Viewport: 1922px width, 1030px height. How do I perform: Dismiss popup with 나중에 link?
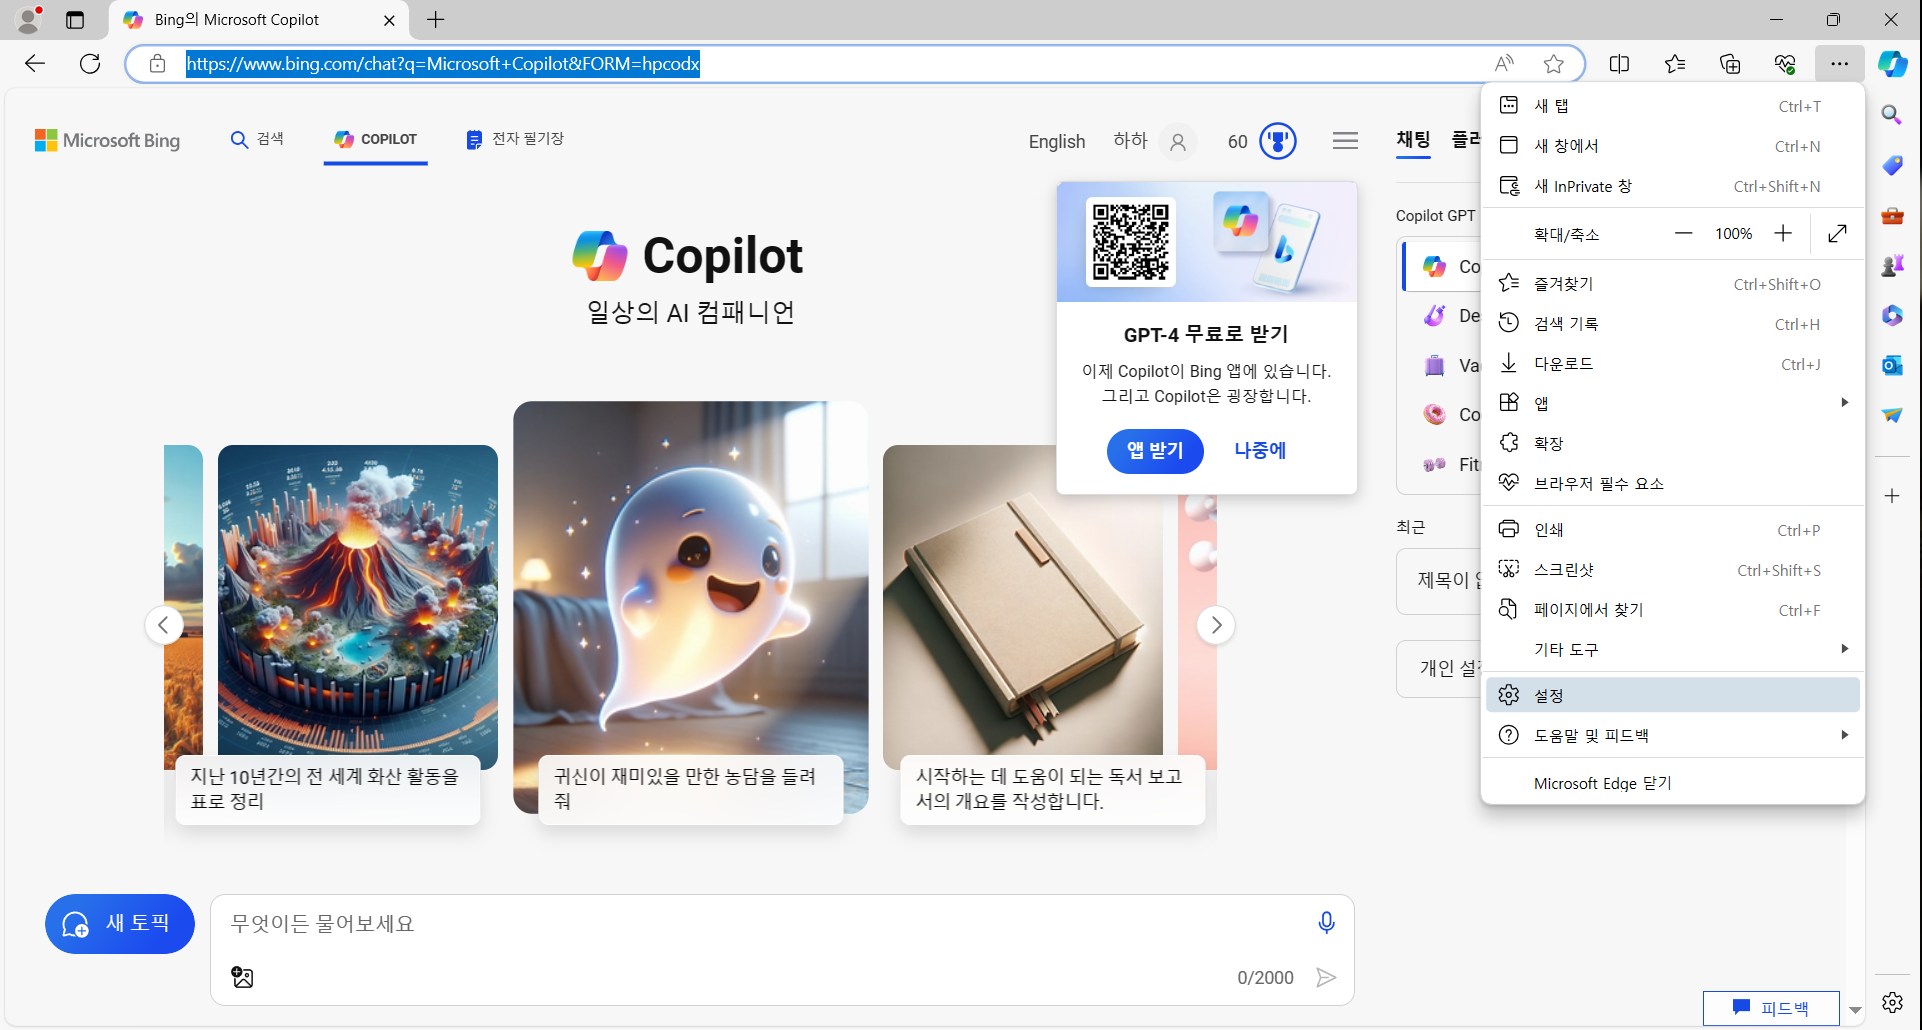click(1260, 450)
